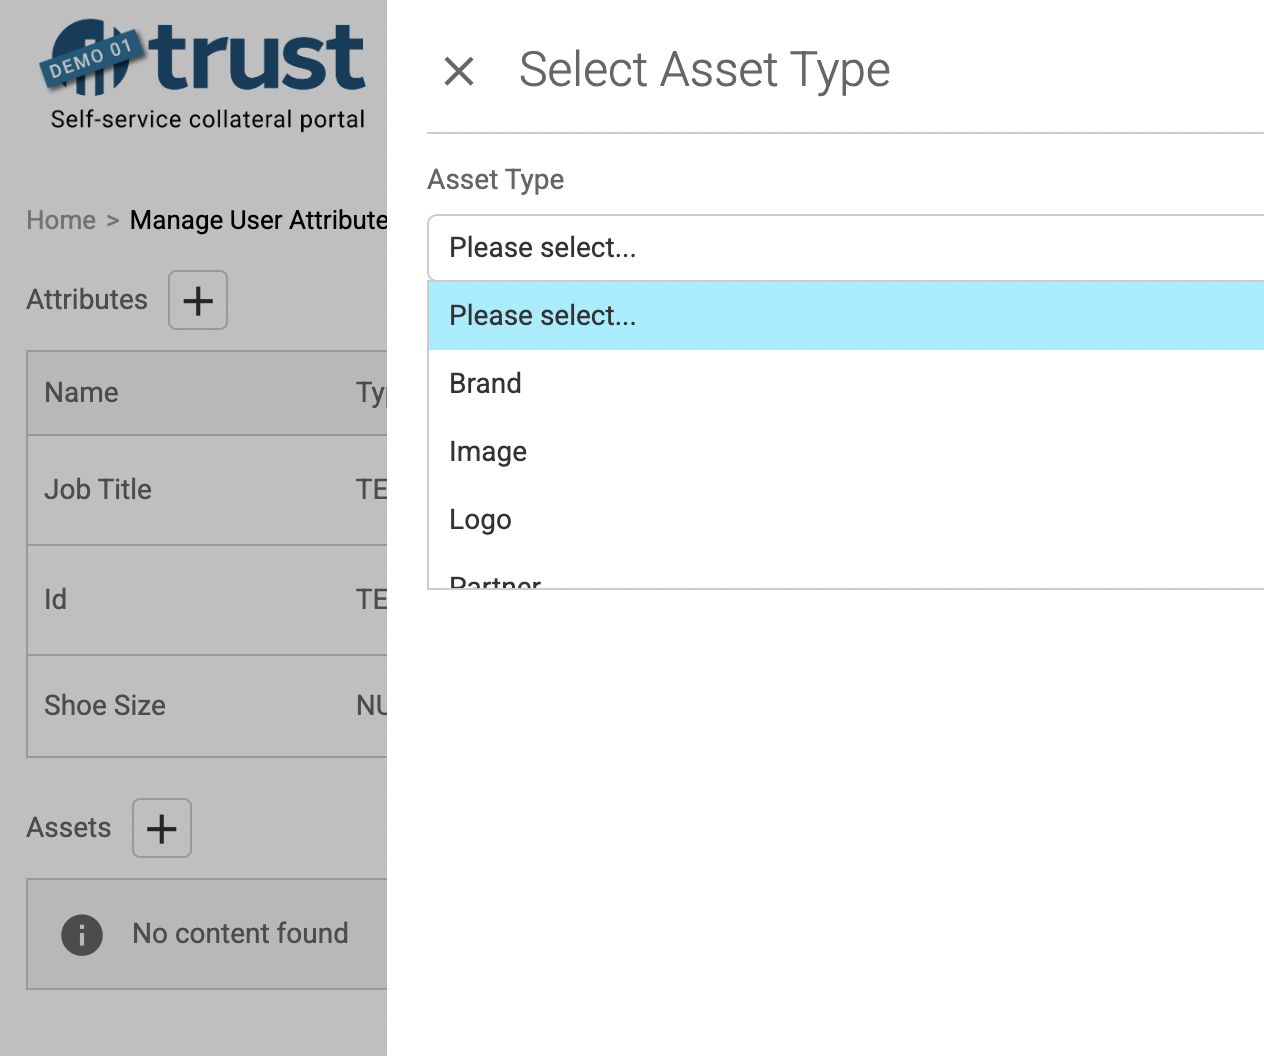The height and width of the screenshot is (1056, 1264).
Task: Select the highlighted 'Please select...' option
Action: click(845, 316)
